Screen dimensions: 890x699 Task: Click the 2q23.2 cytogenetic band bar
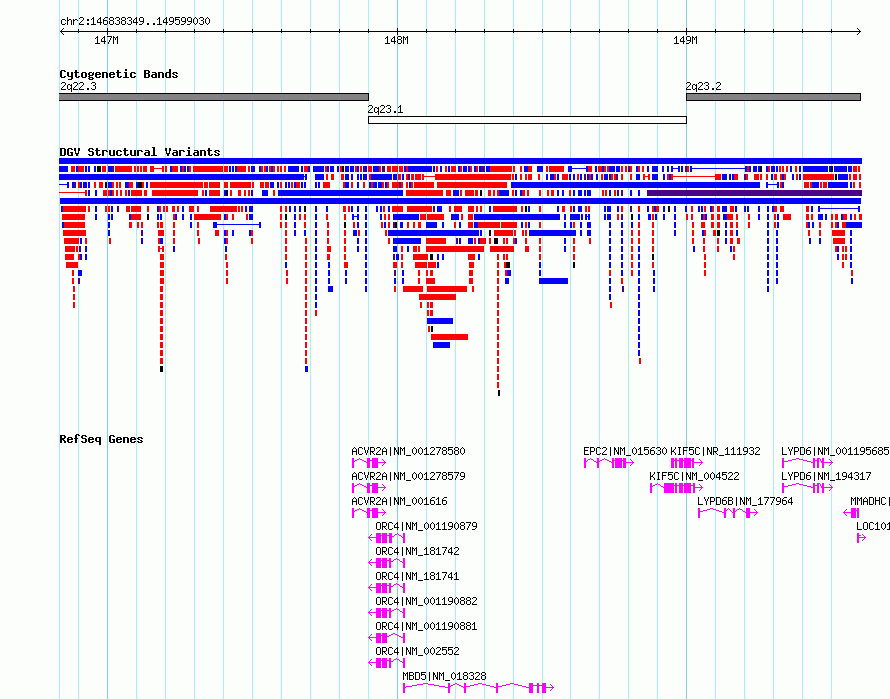(774, 97)
